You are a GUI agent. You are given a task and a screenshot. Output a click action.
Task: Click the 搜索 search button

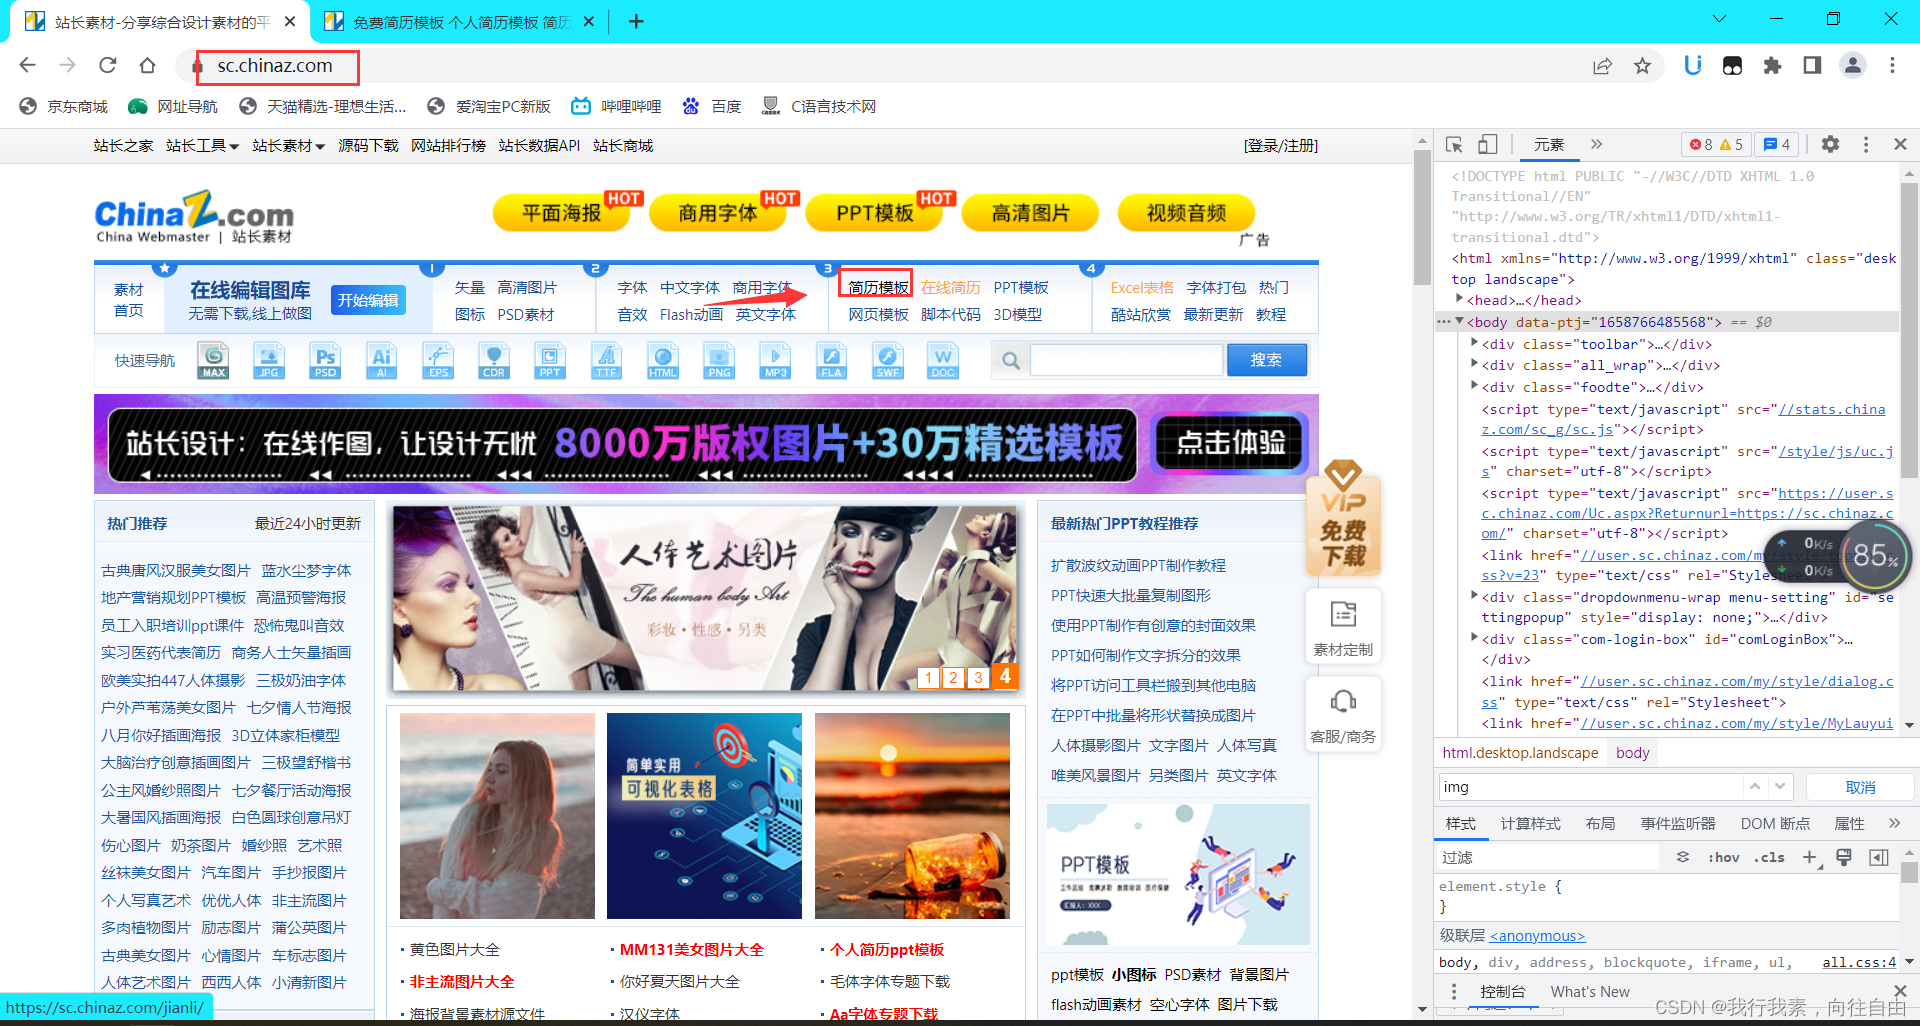coord(1266,360)
